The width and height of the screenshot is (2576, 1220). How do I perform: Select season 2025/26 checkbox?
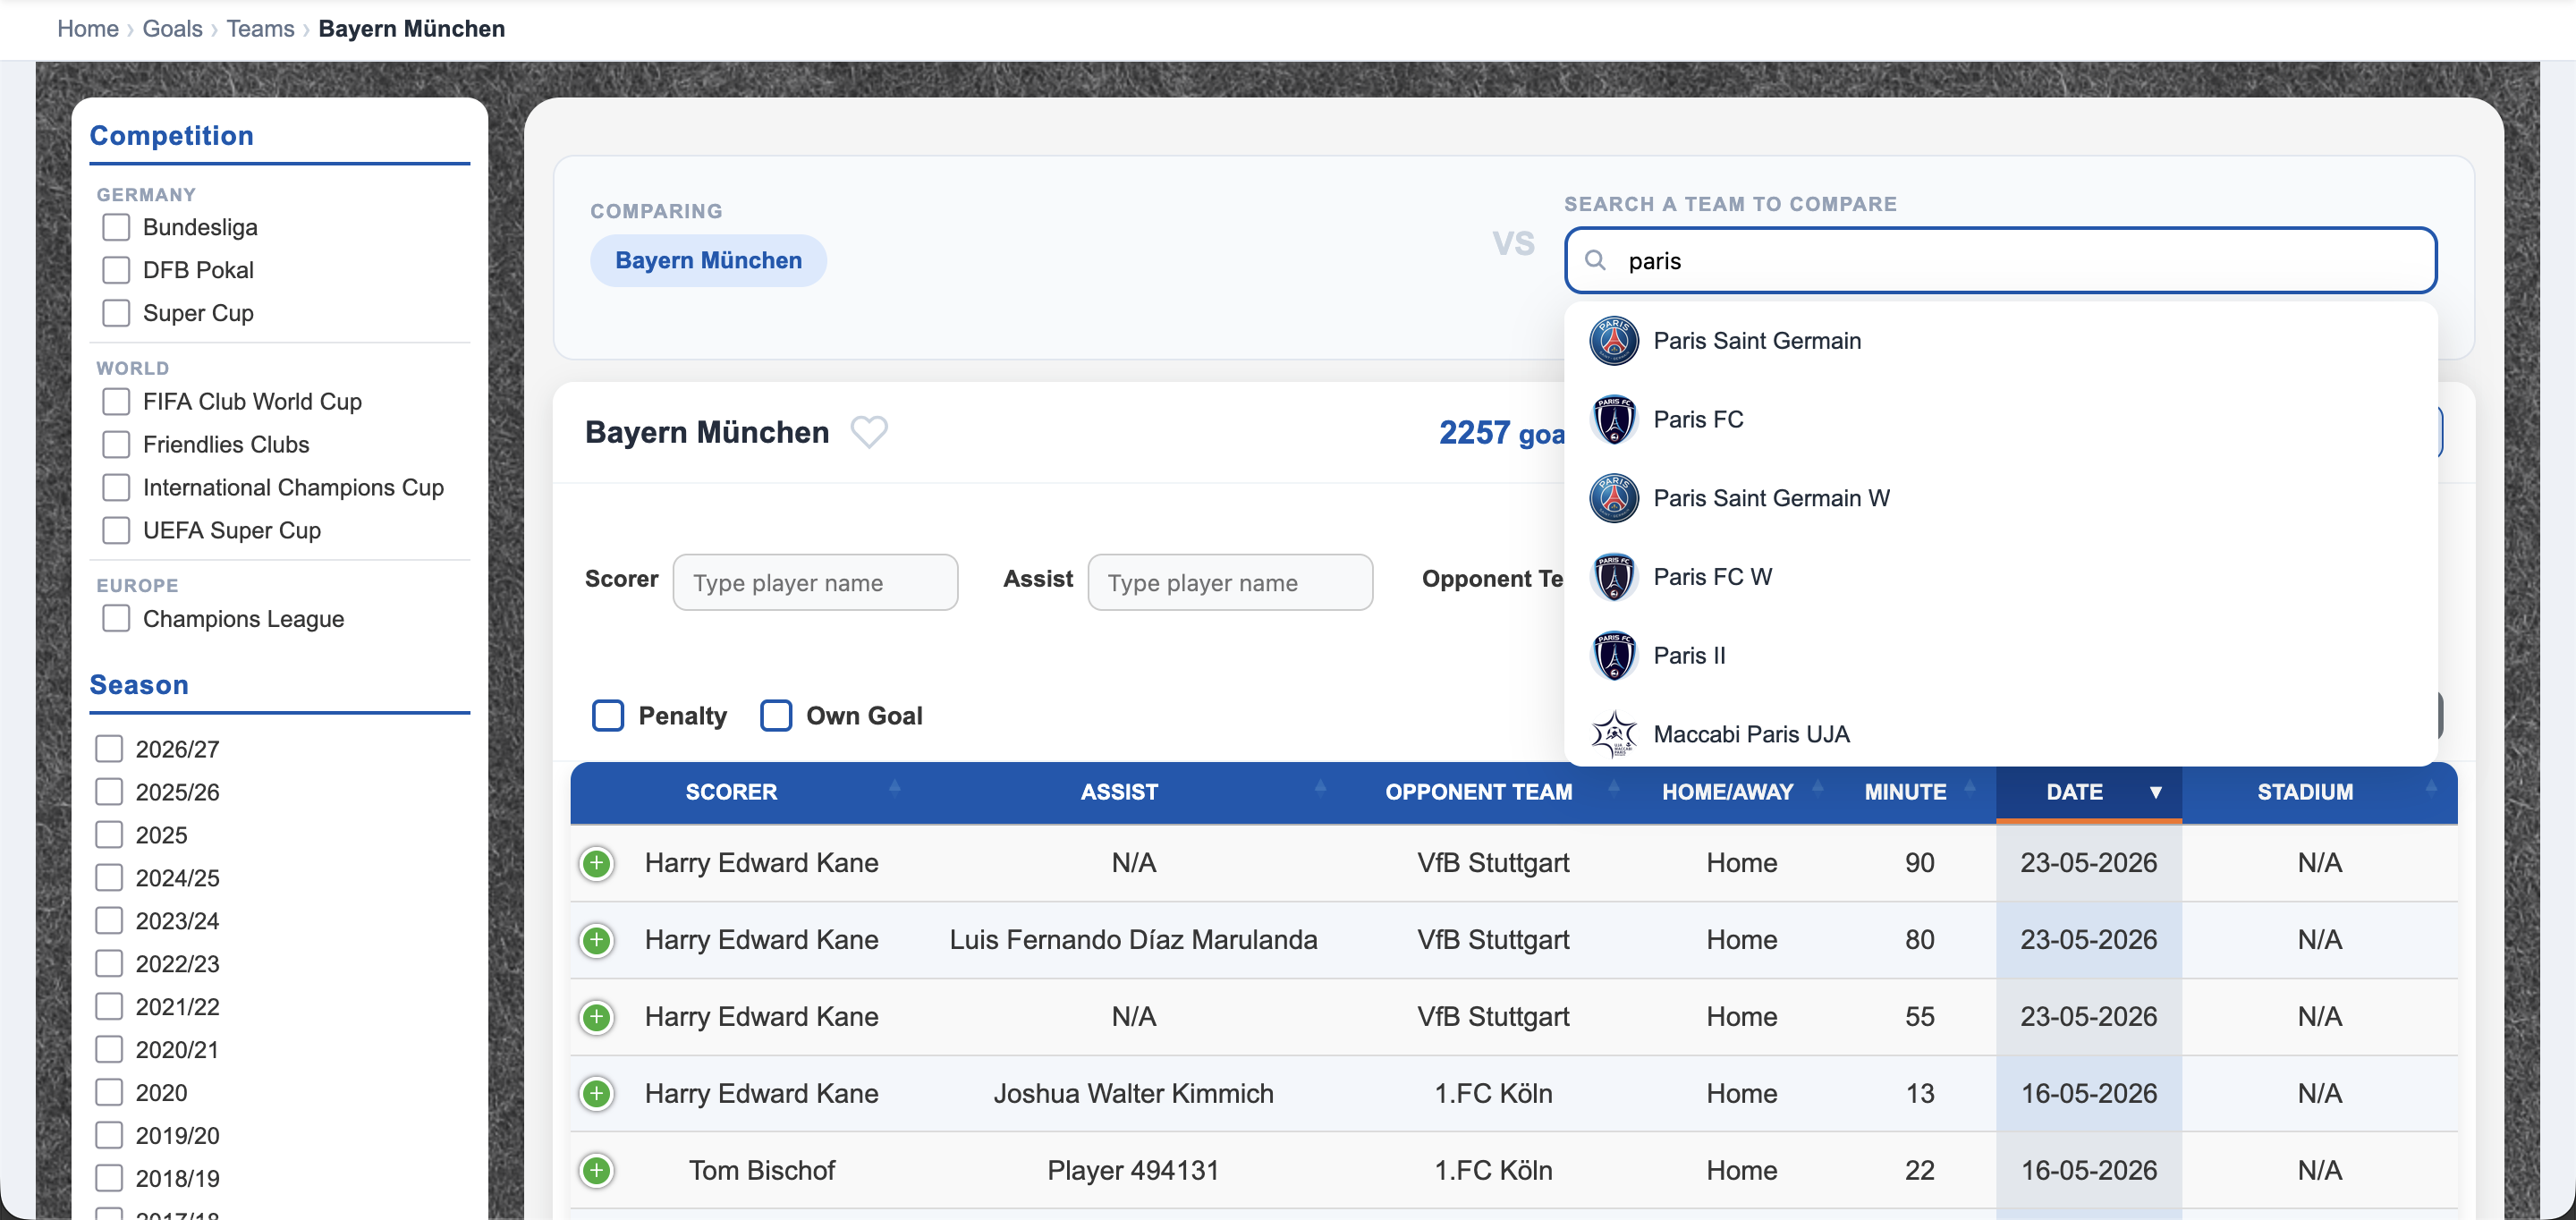coord(109,792)
